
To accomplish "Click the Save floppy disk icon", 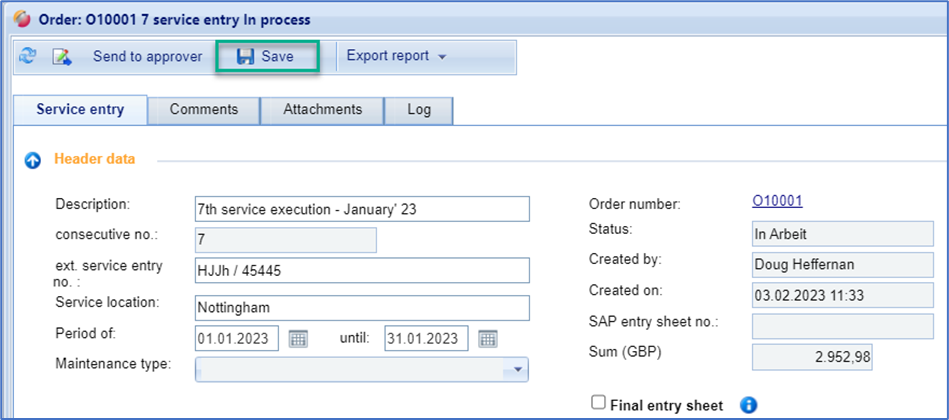I will [245, 57].
